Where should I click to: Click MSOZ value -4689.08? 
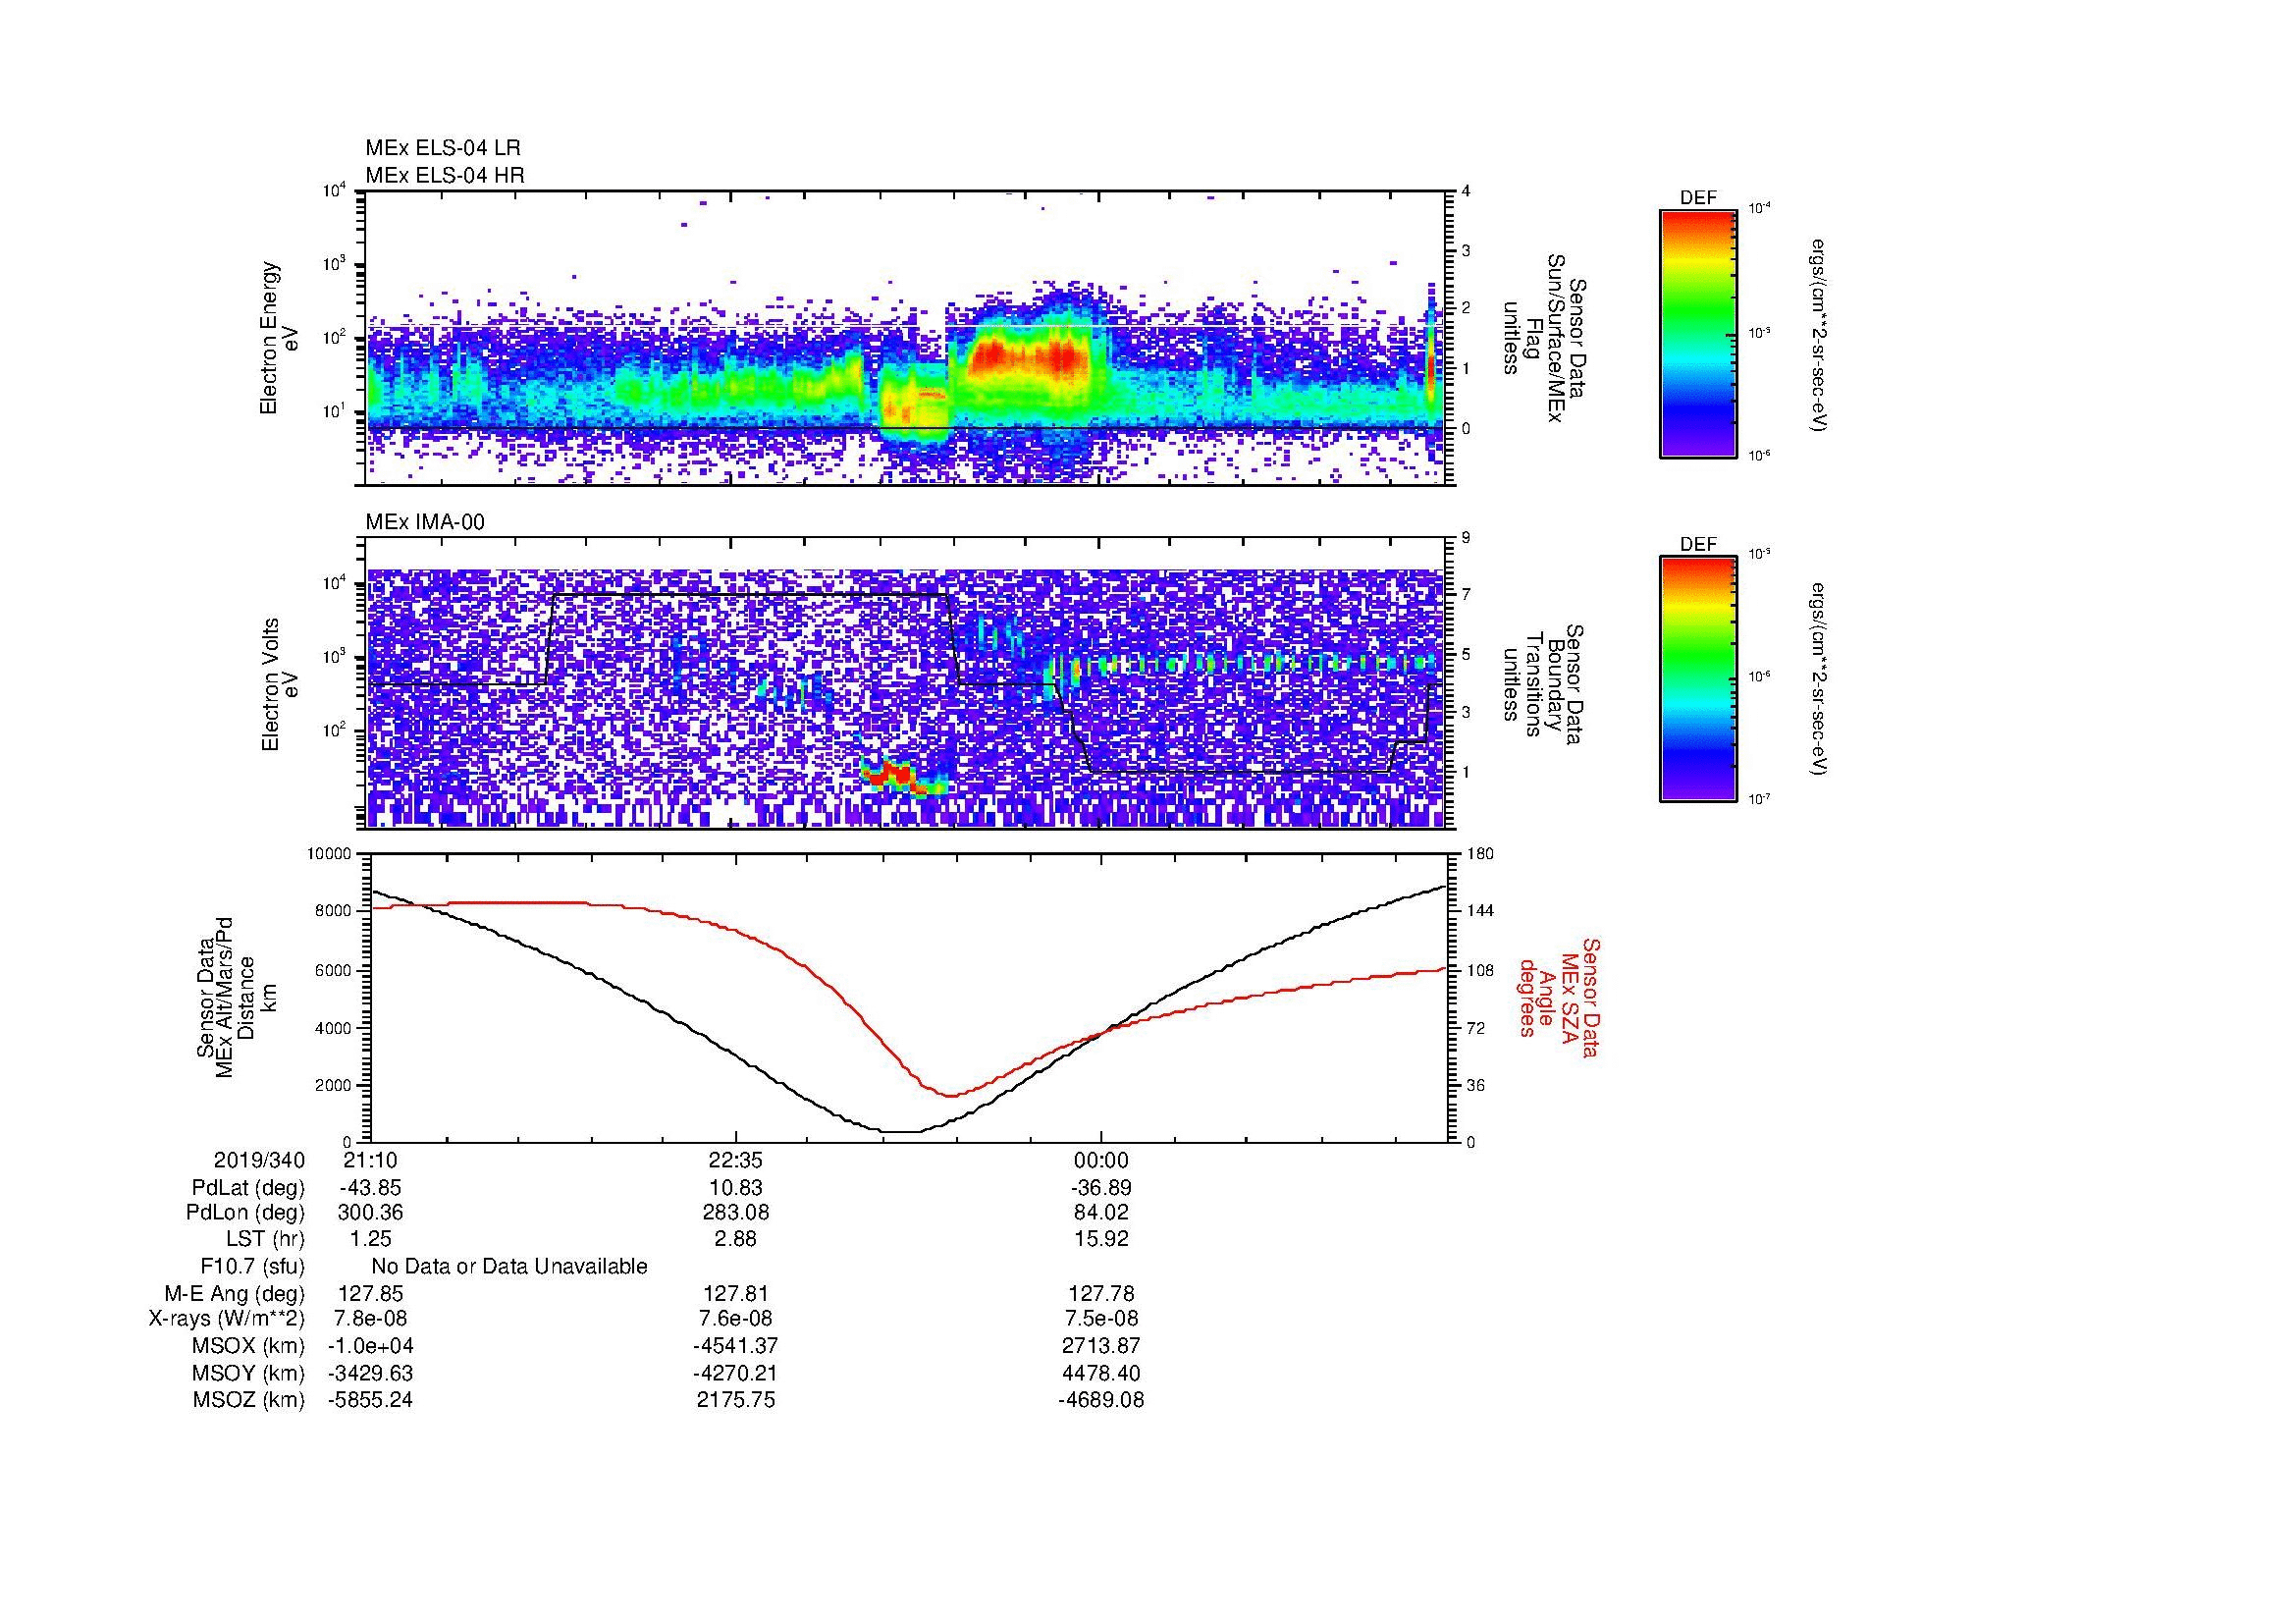(1101, 1400)
